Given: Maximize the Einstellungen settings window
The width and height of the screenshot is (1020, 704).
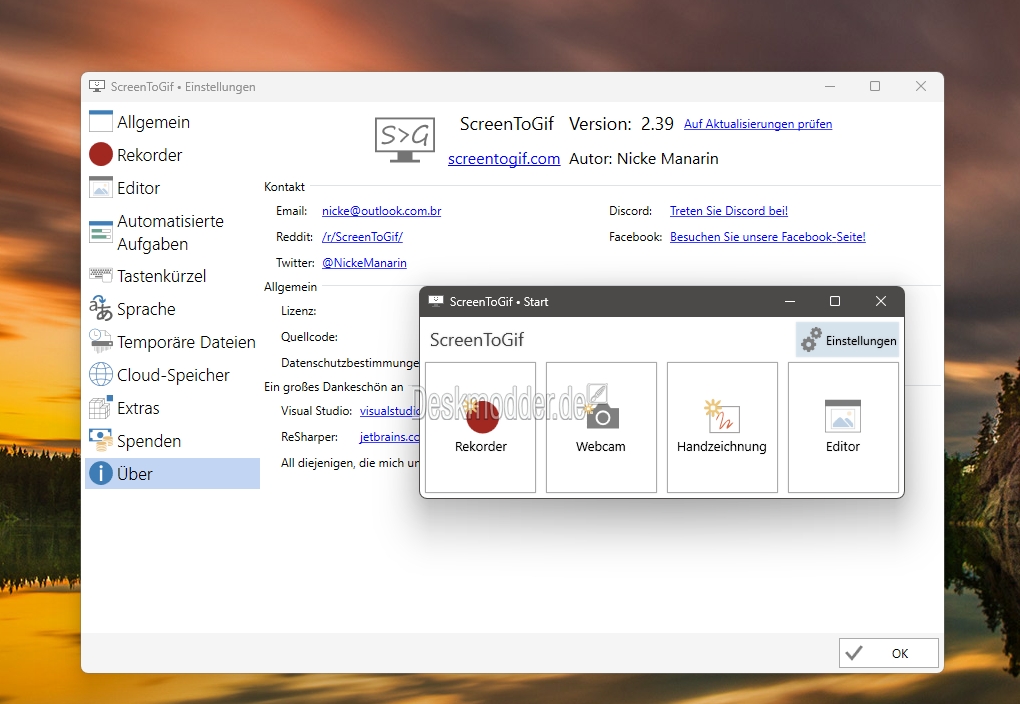Looking at the screenshot, I should [x=875, y=86].
